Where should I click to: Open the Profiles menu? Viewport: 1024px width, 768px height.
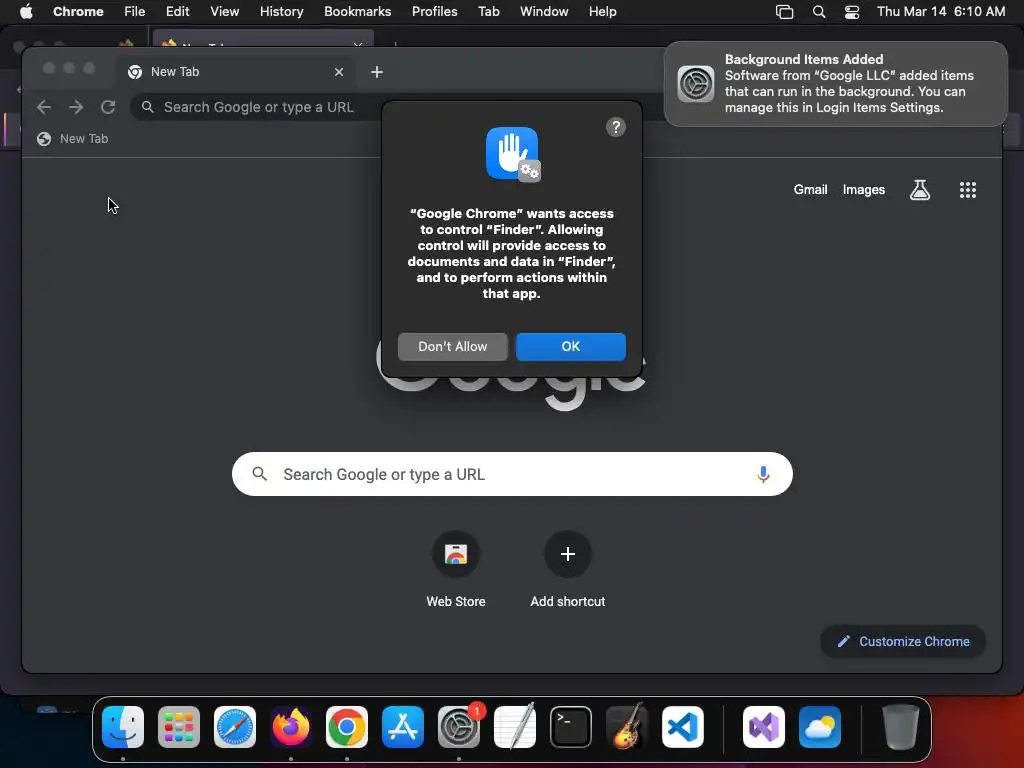(x=434, y=12)
